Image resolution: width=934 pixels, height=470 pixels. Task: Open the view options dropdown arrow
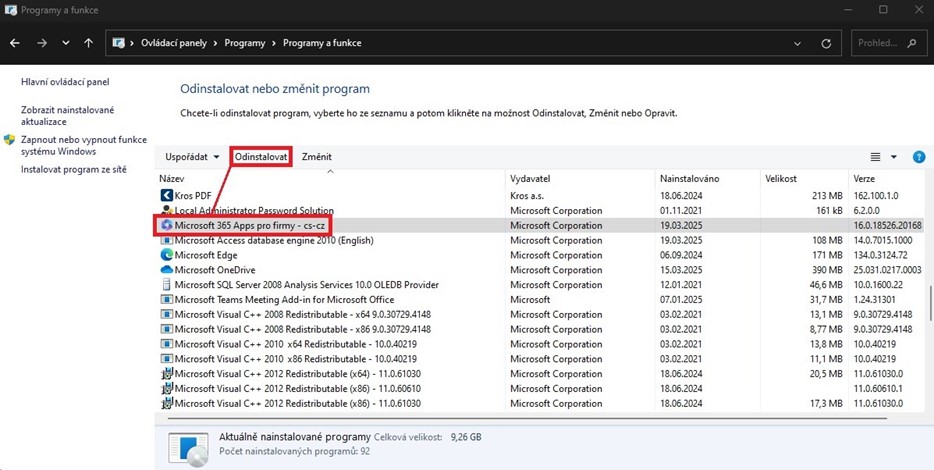tap(893, 157)
